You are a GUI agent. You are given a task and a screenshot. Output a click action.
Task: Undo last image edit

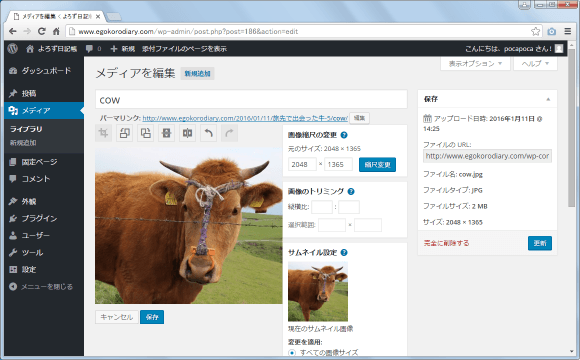point(209,133)
